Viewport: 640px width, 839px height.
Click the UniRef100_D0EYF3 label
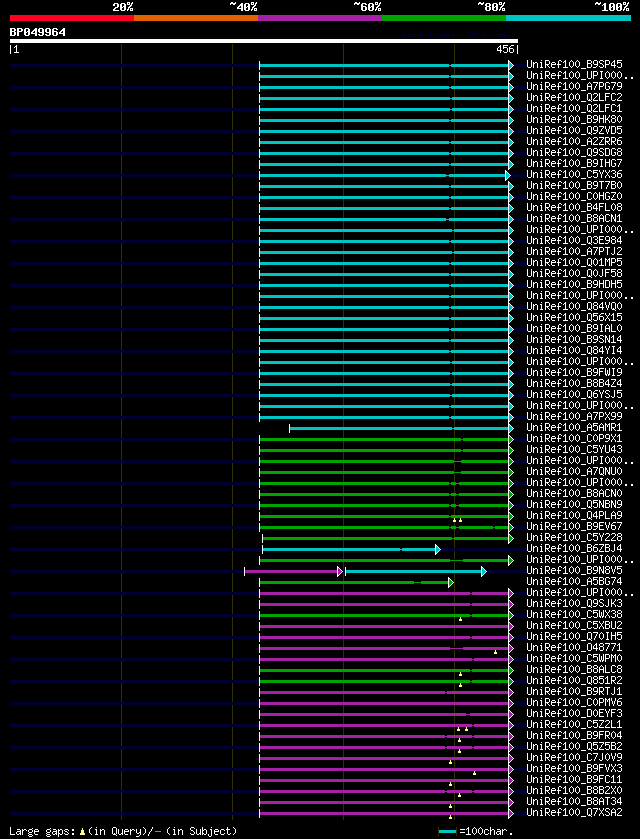(x=574, y=713)
